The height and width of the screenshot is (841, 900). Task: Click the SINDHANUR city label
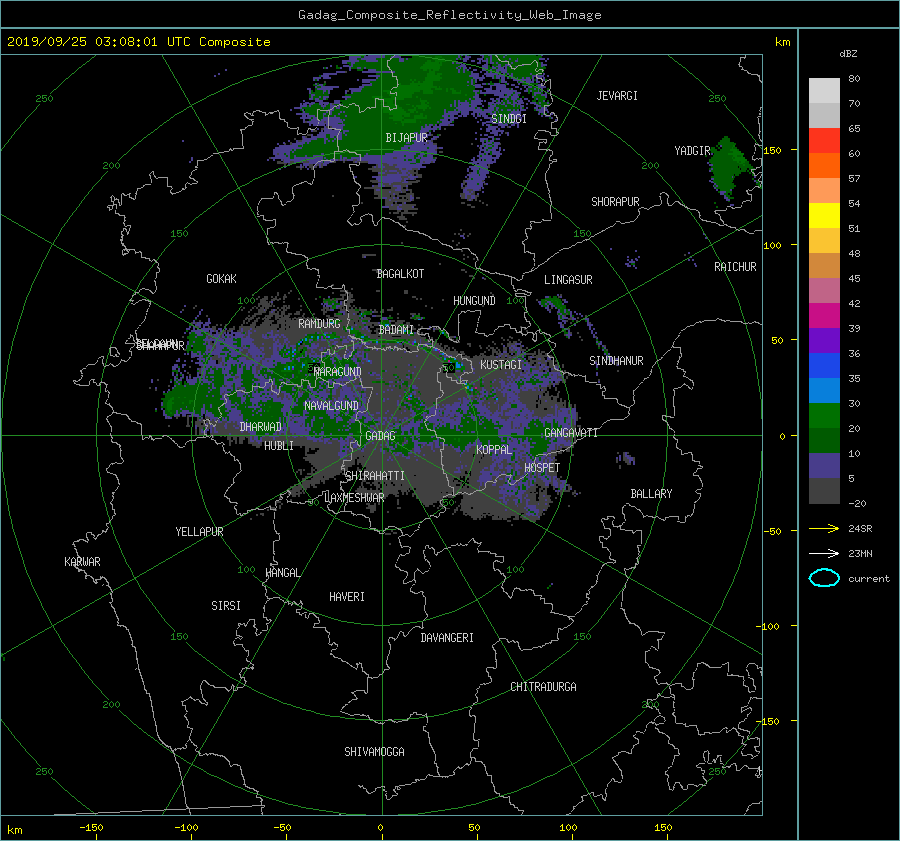(x=616, y=361)
